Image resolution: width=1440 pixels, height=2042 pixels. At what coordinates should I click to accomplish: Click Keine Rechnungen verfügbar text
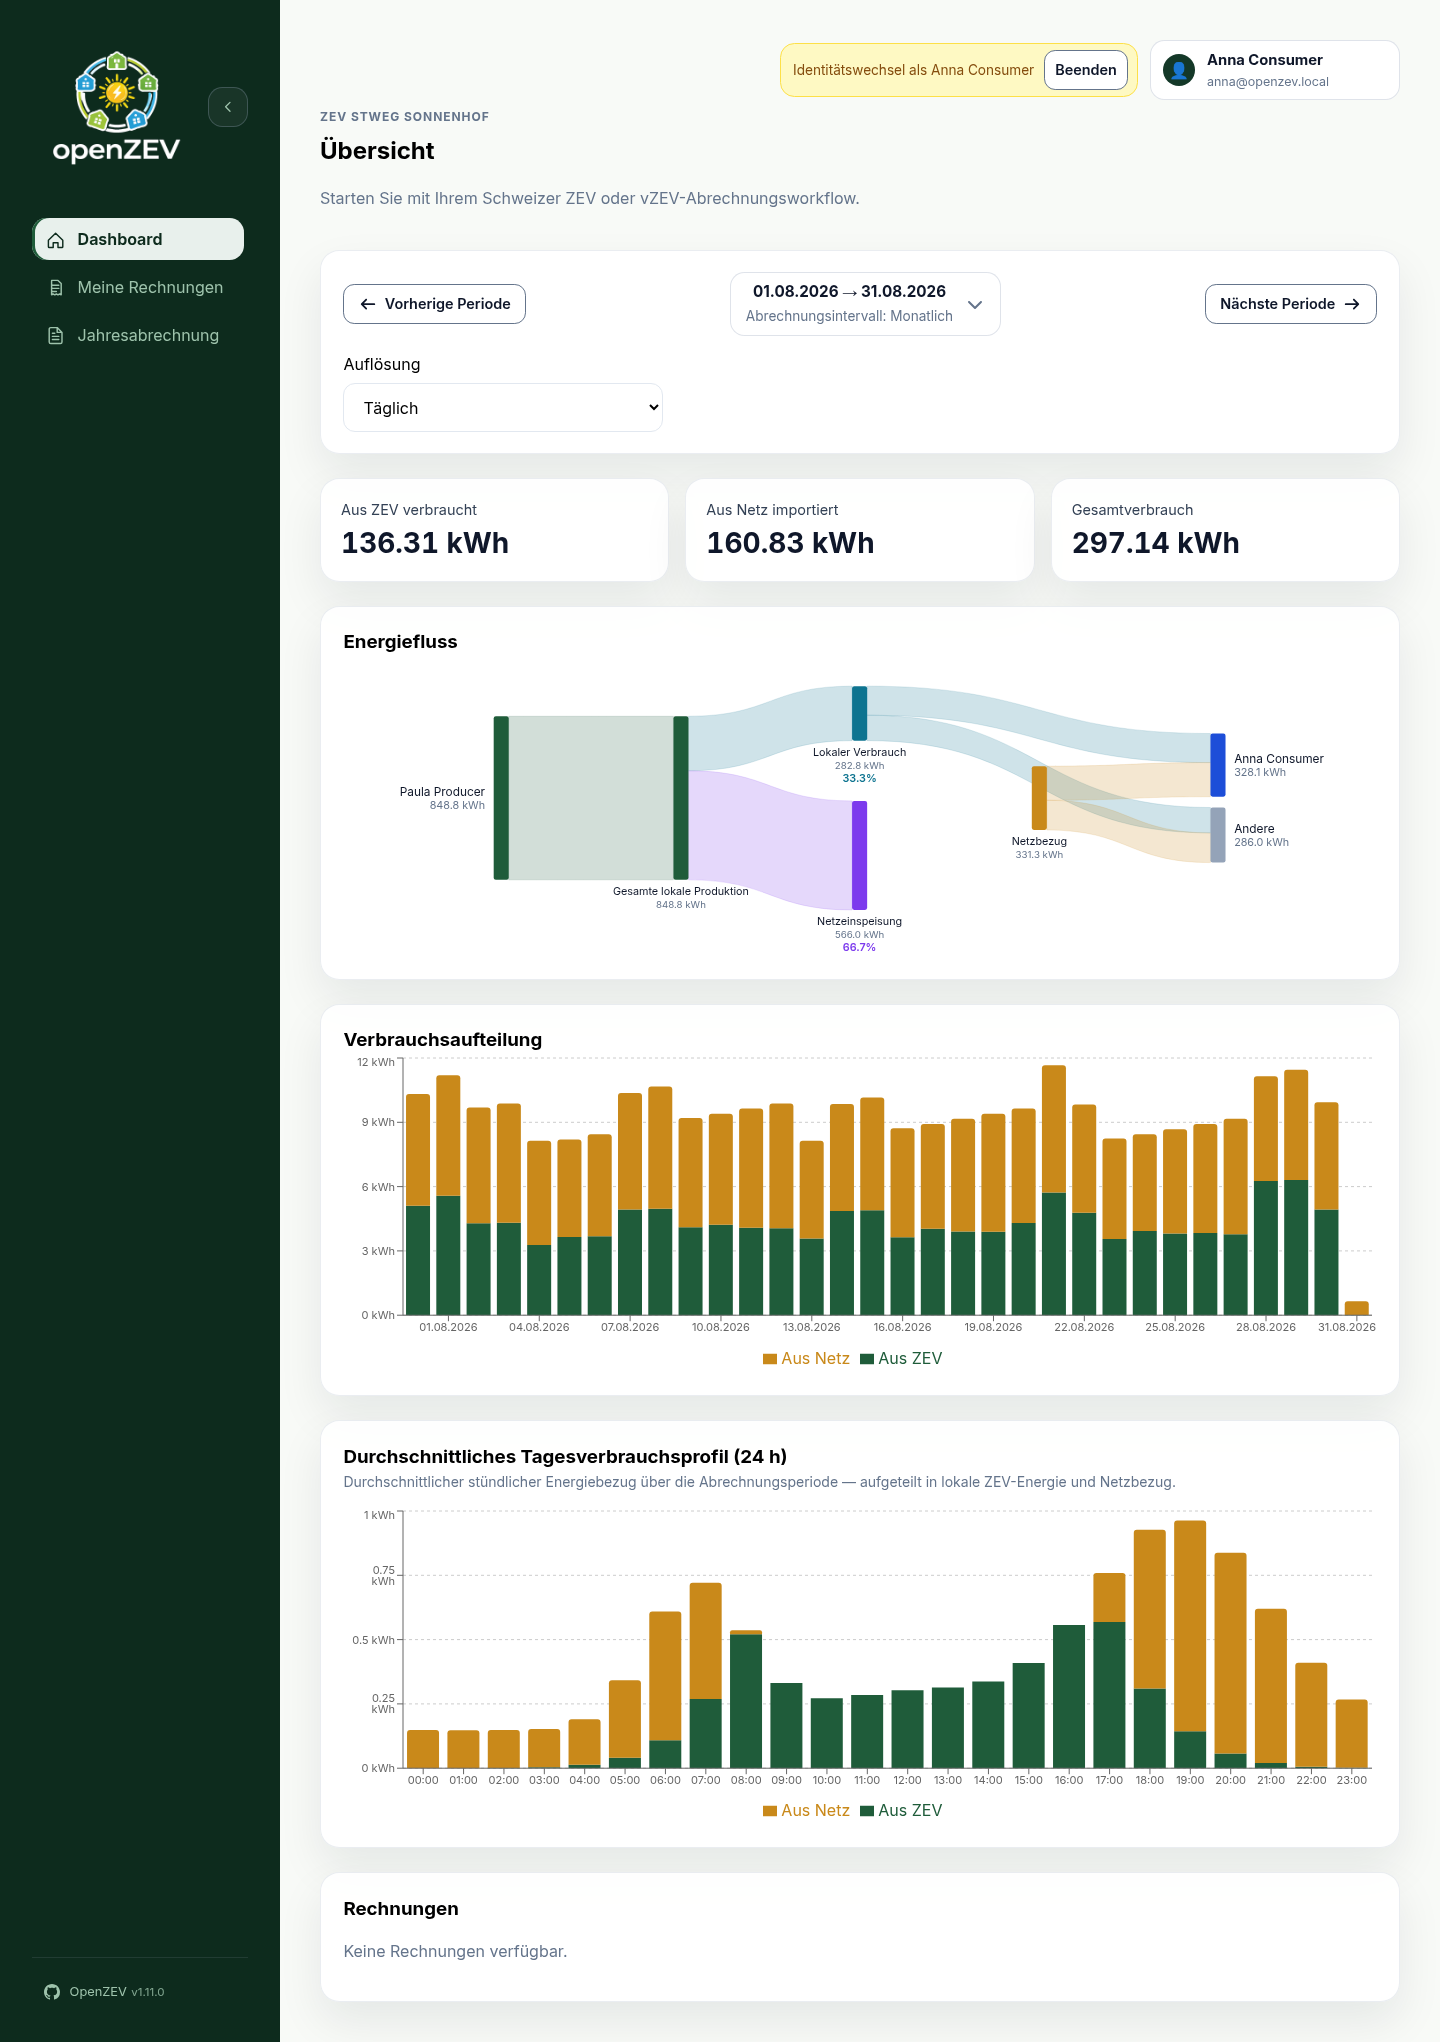click(x=455, y=1951)
